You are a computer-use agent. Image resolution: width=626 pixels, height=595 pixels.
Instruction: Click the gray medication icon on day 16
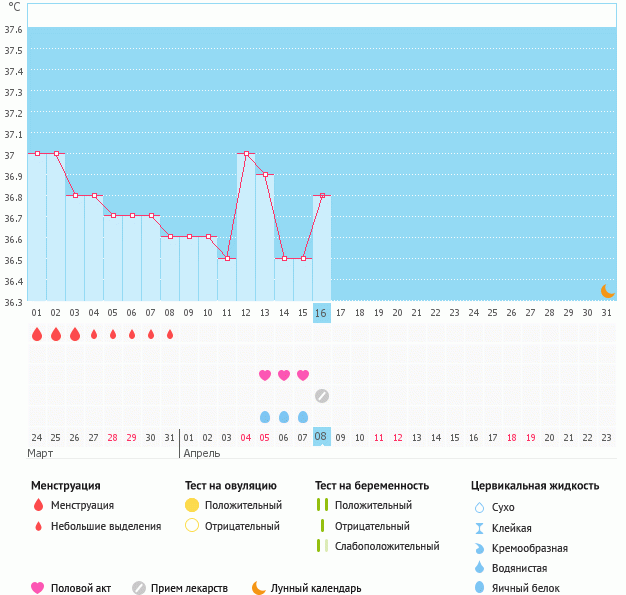pos(321,395)
